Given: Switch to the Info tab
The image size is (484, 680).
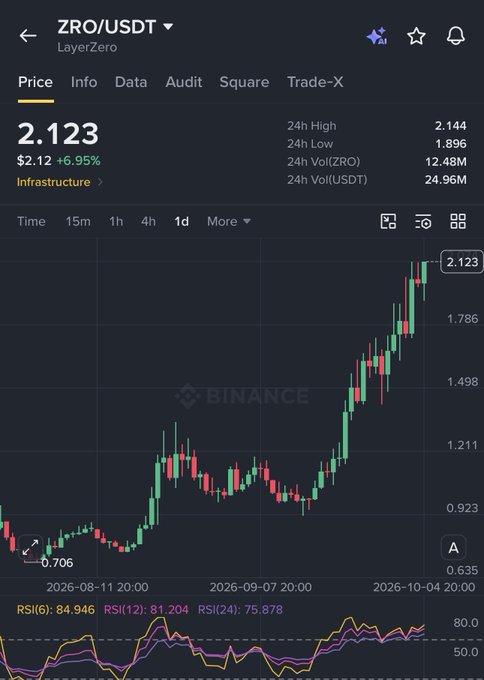Looking at the screenshot, I should (84, 82).
